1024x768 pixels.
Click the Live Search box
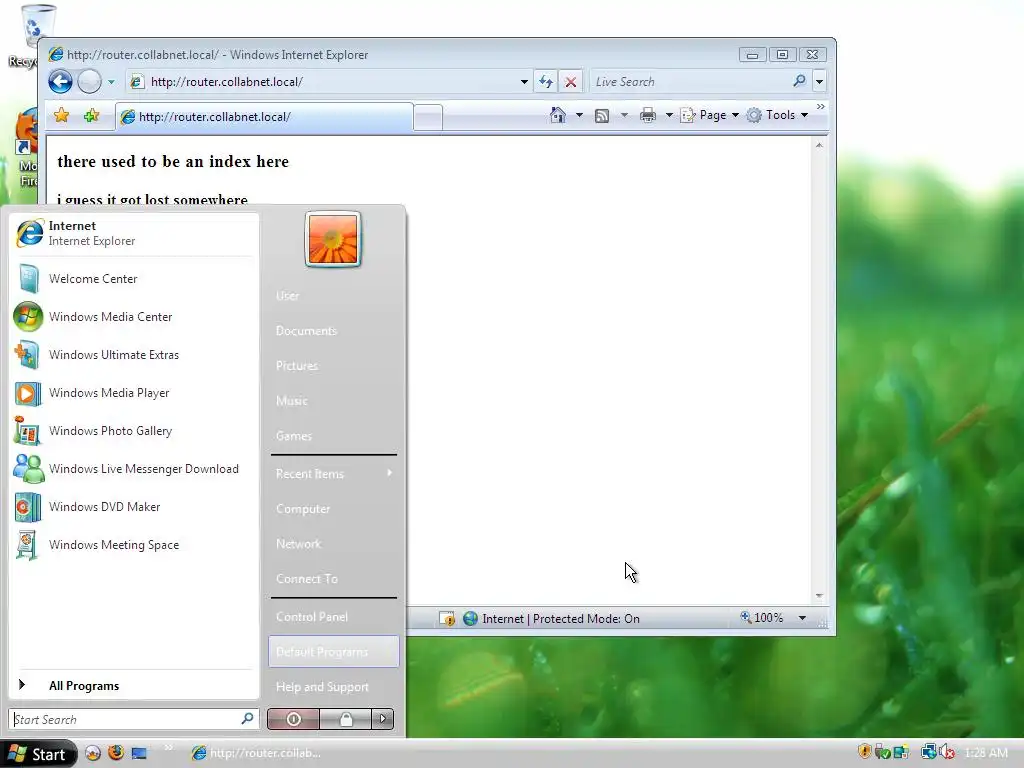689,82
